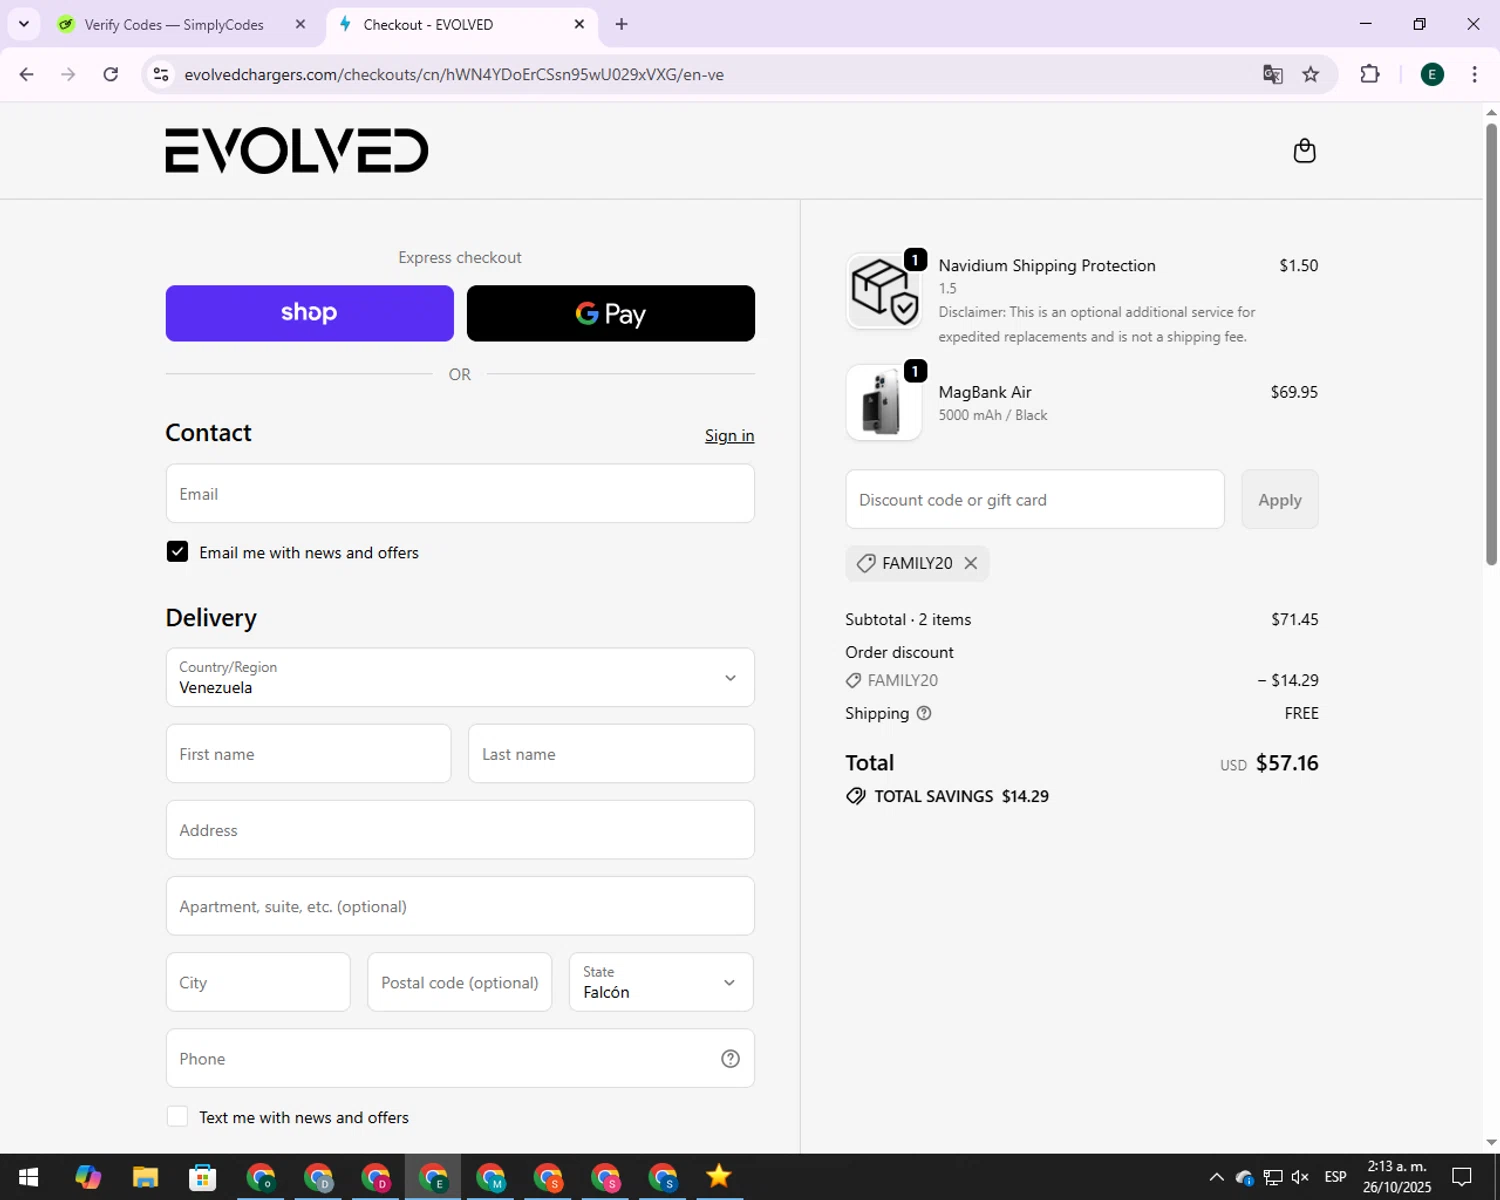Click the page vertical scrollbar thumb

(1491, 343)
